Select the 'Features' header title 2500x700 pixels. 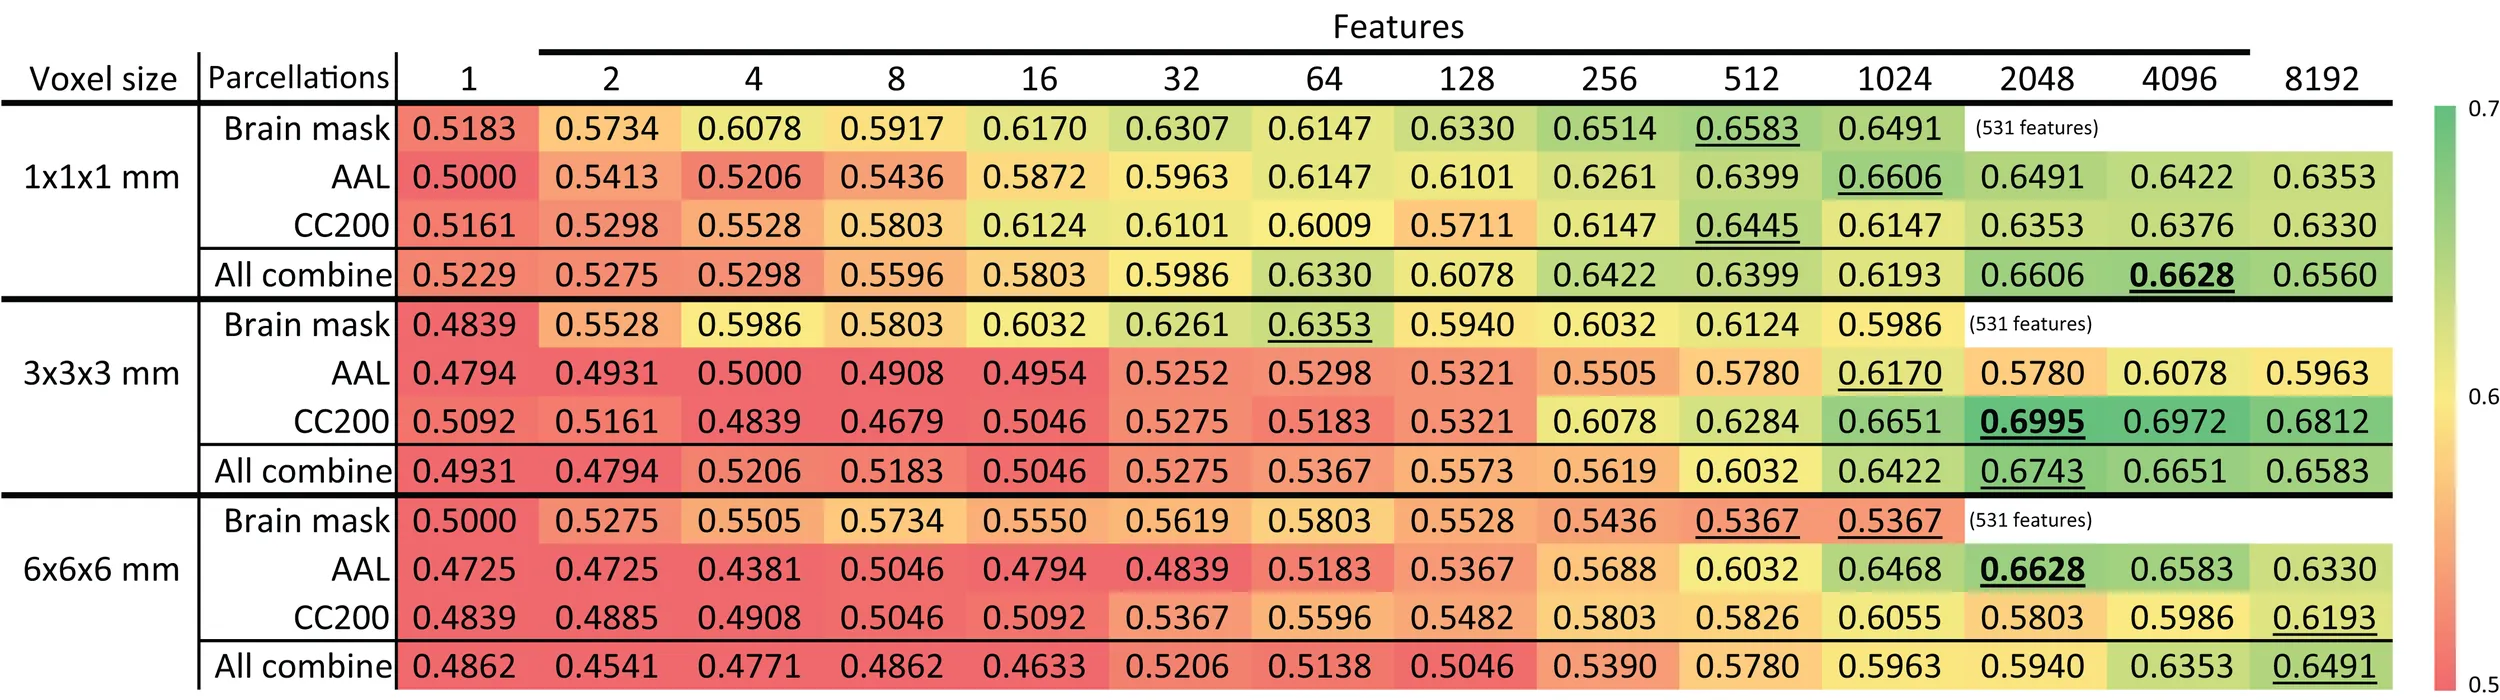(x=1397, y=27)
